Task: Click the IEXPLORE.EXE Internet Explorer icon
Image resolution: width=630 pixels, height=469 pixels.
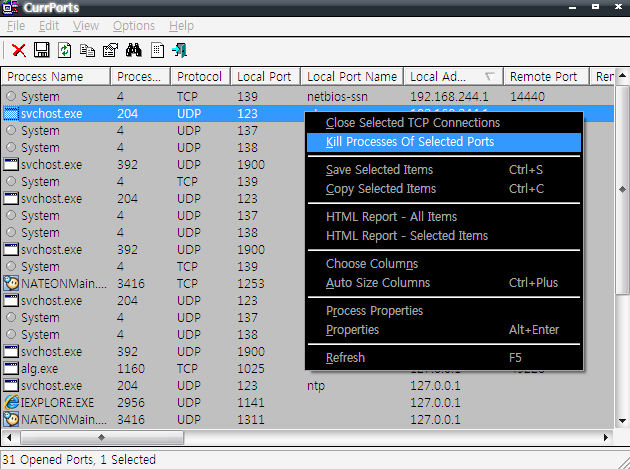Action: tap(11, 402)
